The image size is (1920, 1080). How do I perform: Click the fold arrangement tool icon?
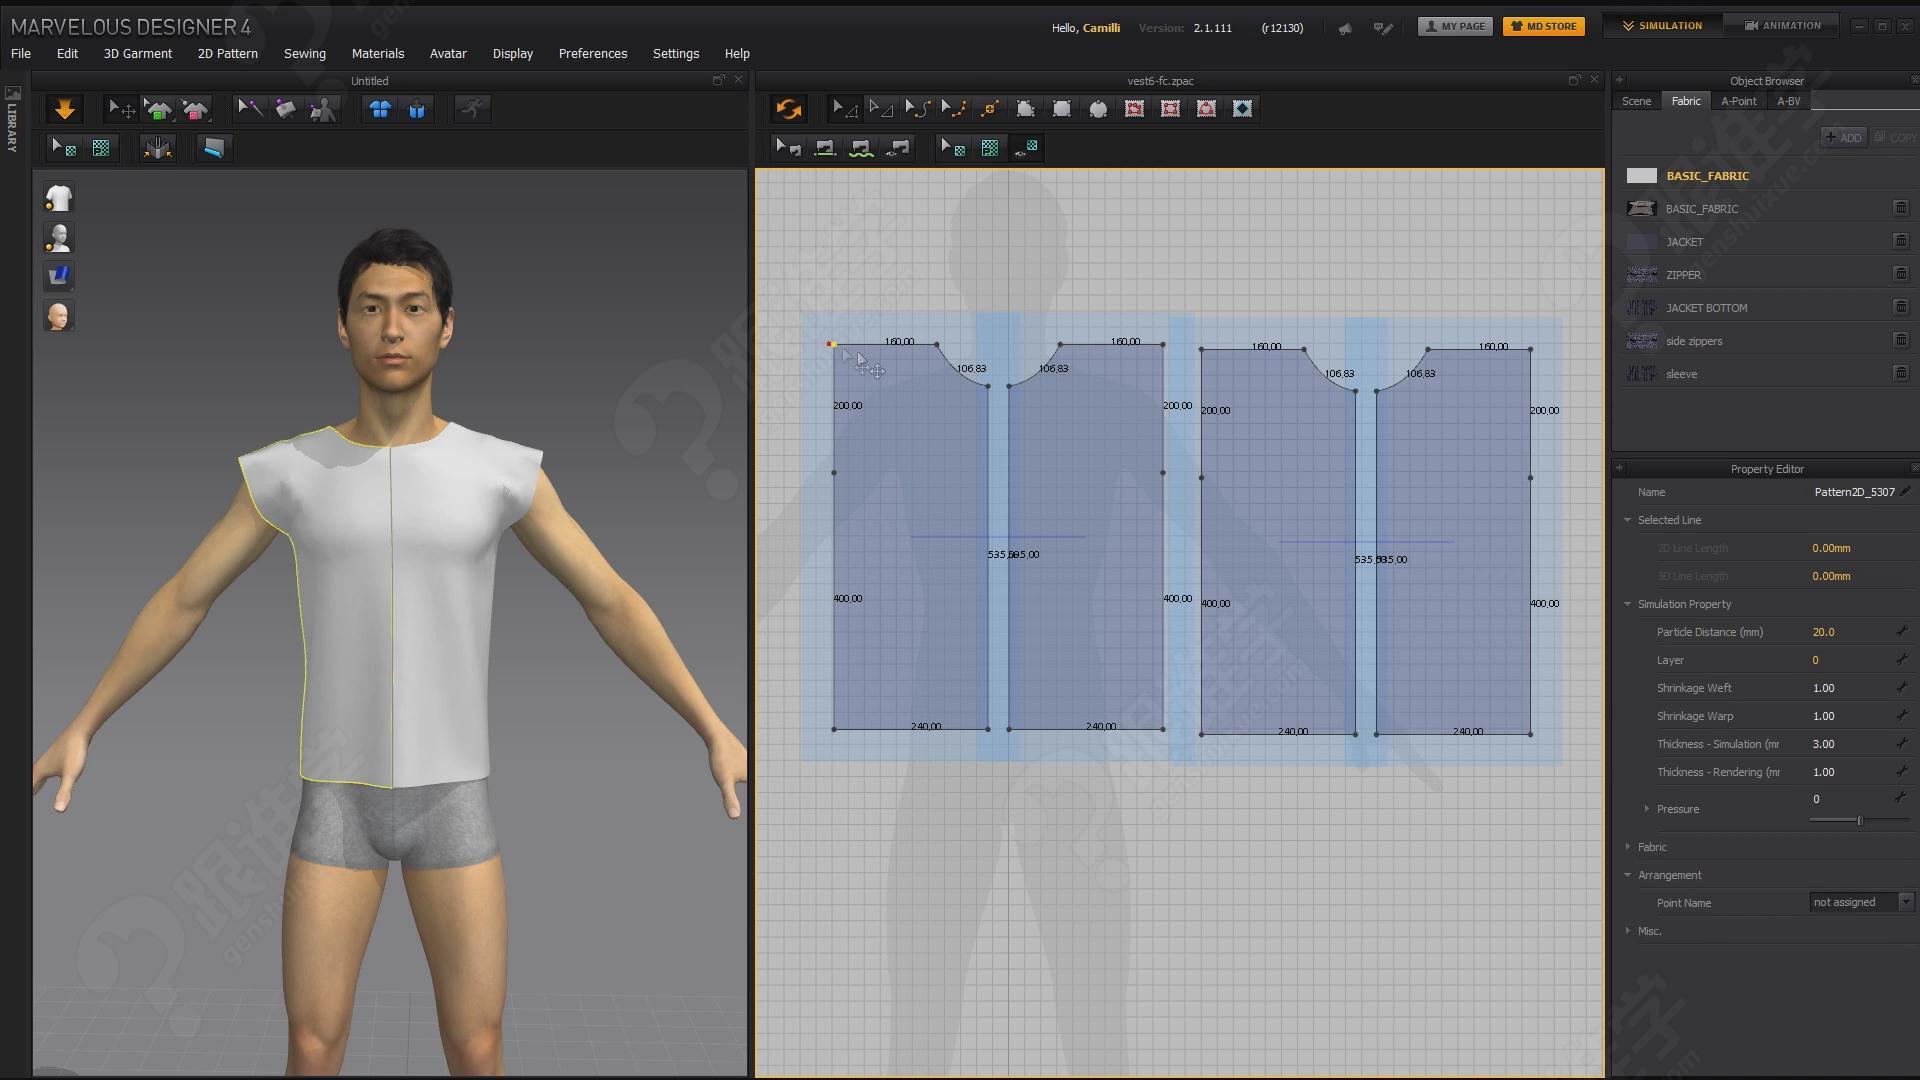158,148
